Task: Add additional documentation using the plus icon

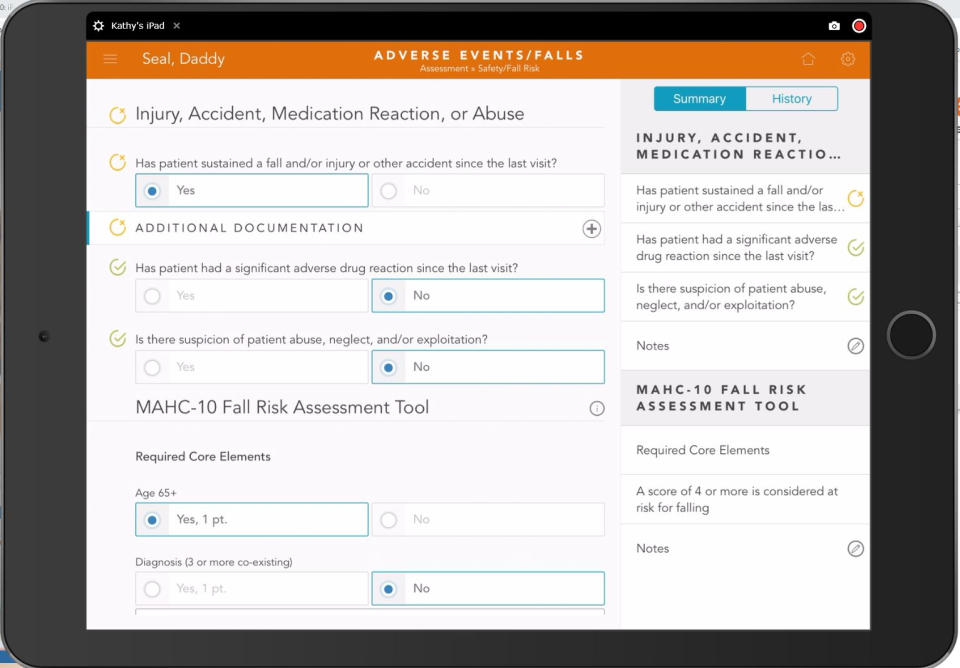Action: coord(591,228)
